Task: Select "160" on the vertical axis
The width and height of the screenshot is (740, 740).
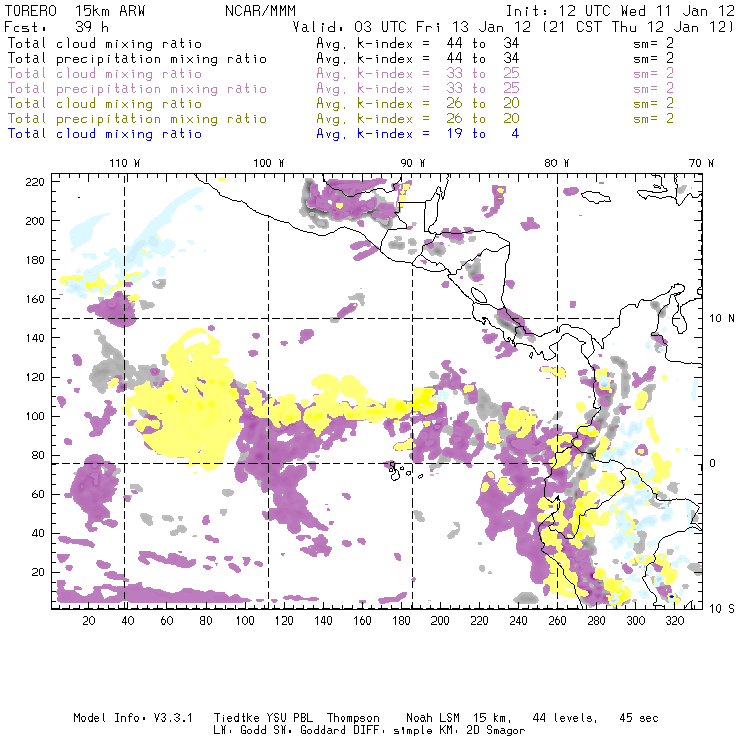Action: click(35, 299)
